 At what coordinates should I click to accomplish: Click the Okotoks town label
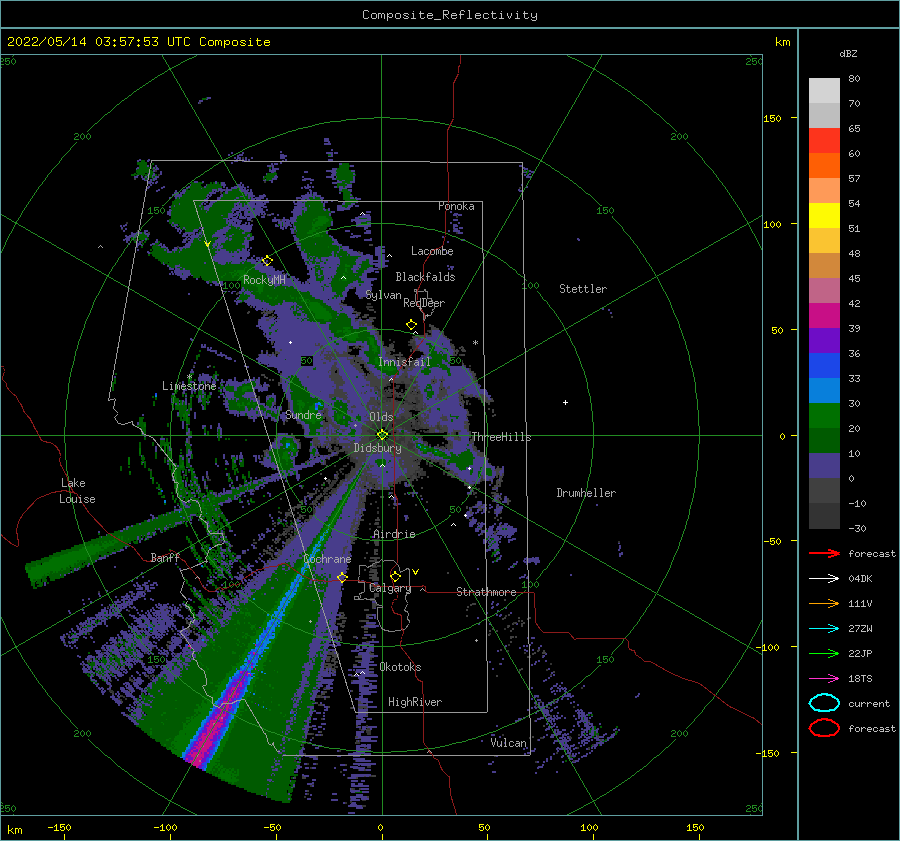[x=400, y=667]
